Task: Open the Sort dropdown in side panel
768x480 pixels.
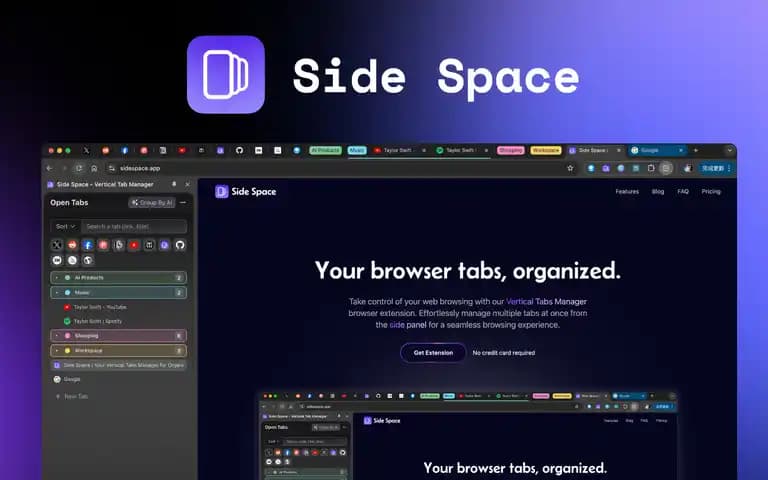Action: tap(65, 226)
